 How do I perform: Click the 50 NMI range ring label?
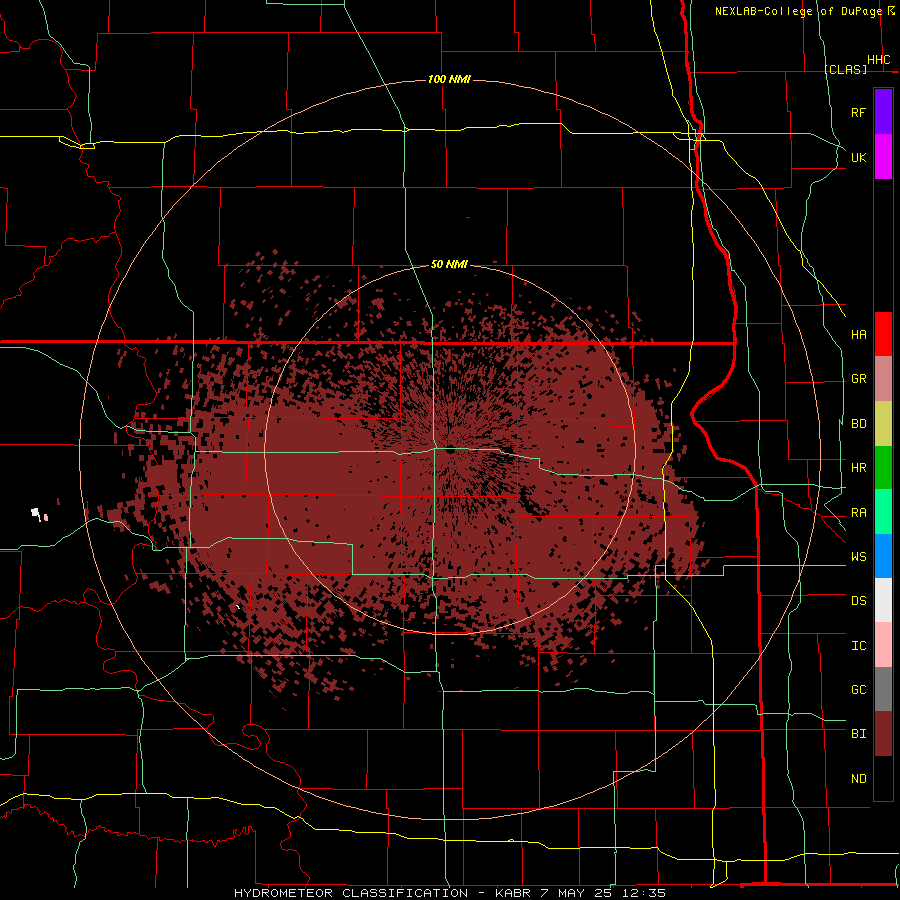tap(449, 264)
